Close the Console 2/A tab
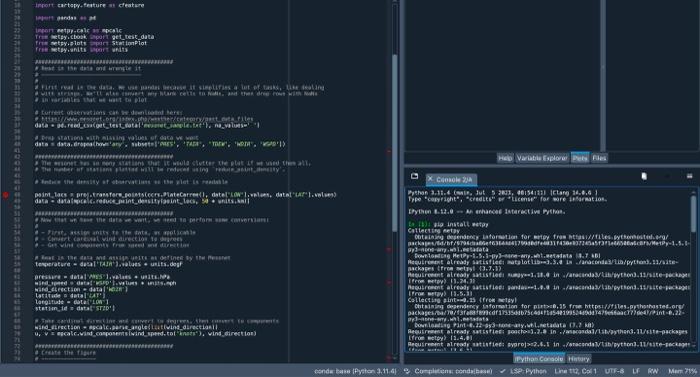This screenshot has width=700, height=377. (430, 179)
